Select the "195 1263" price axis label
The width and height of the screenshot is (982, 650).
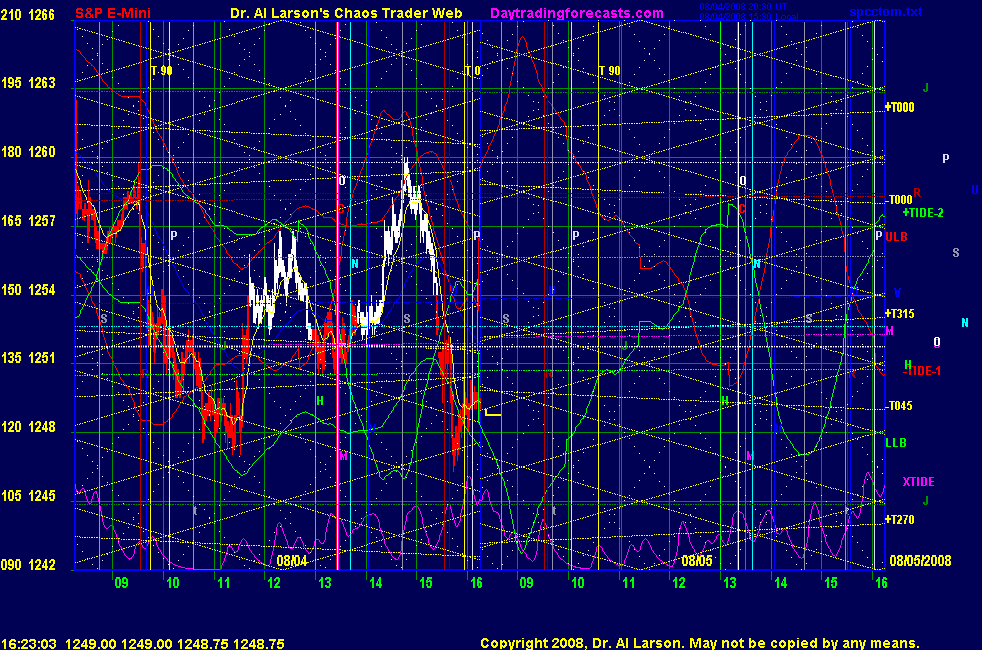pos(28,83)
